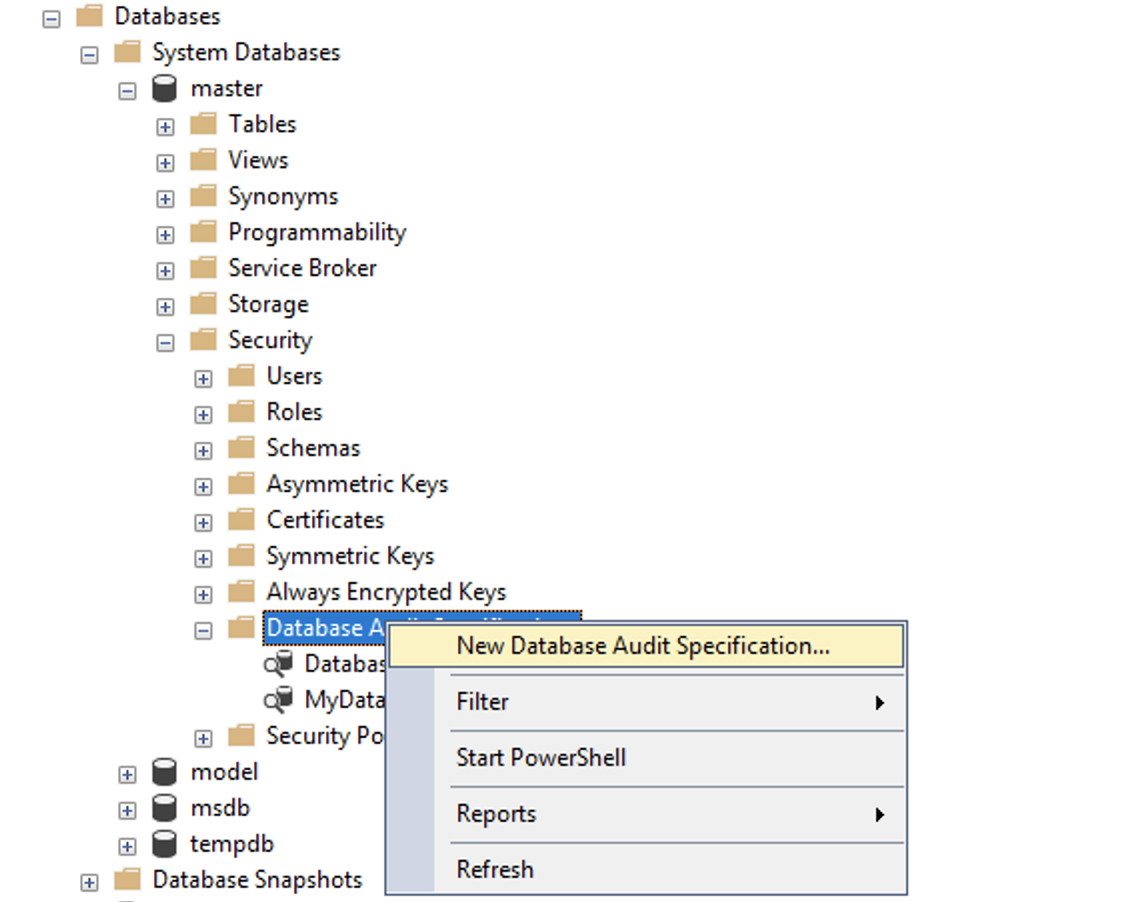Expand the Programmability node
This screenshot has width=1136, height=902.
point(164,232)
